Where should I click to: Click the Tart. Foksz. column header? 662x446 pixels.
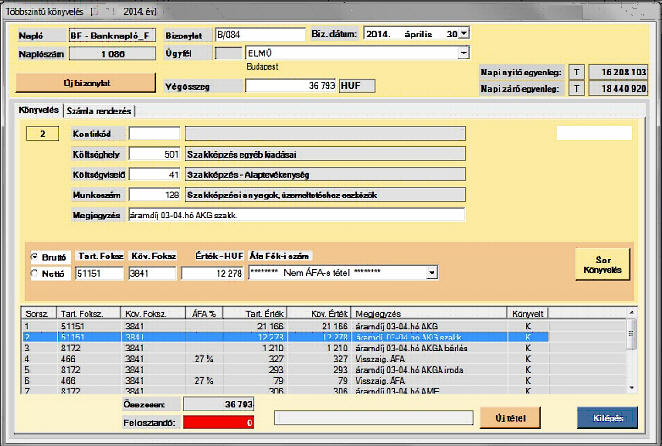click(88, 313)
